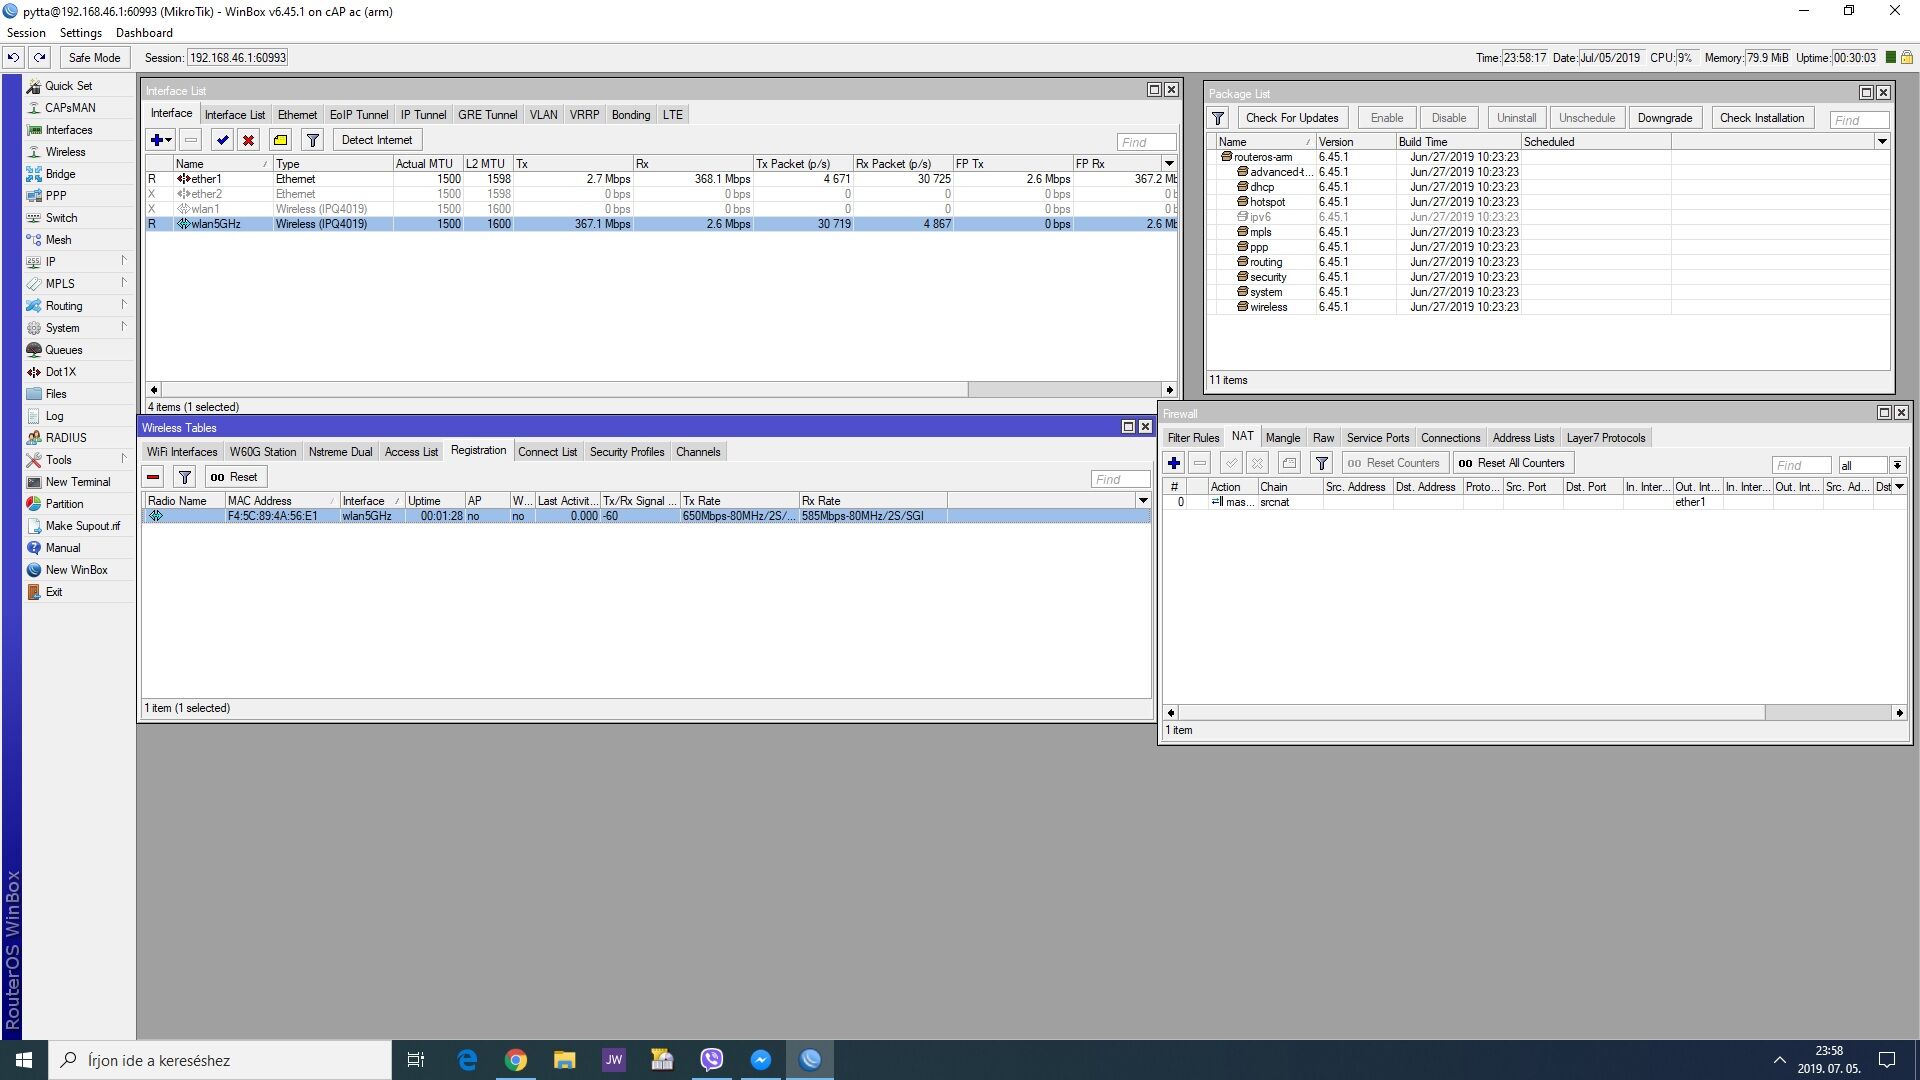Open filter in Package List
The width and height of the screenshot is (1920, 1080).
[x=1218, y=118]
